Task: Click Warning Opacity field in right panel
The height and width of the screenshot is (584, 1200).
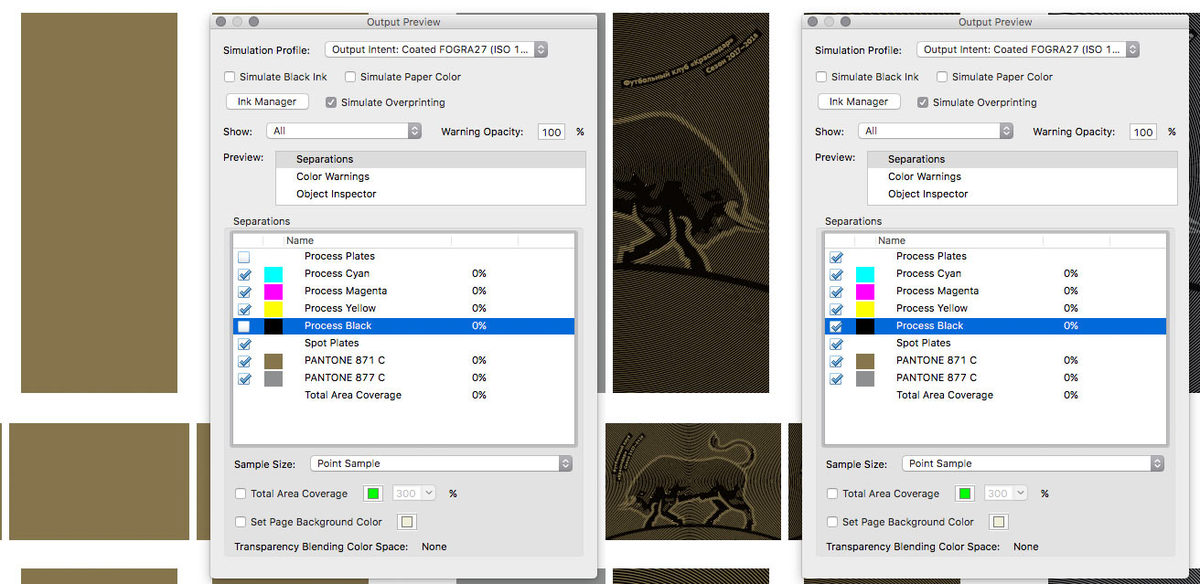Action: pyautogui.click(x=1143, y=132)
